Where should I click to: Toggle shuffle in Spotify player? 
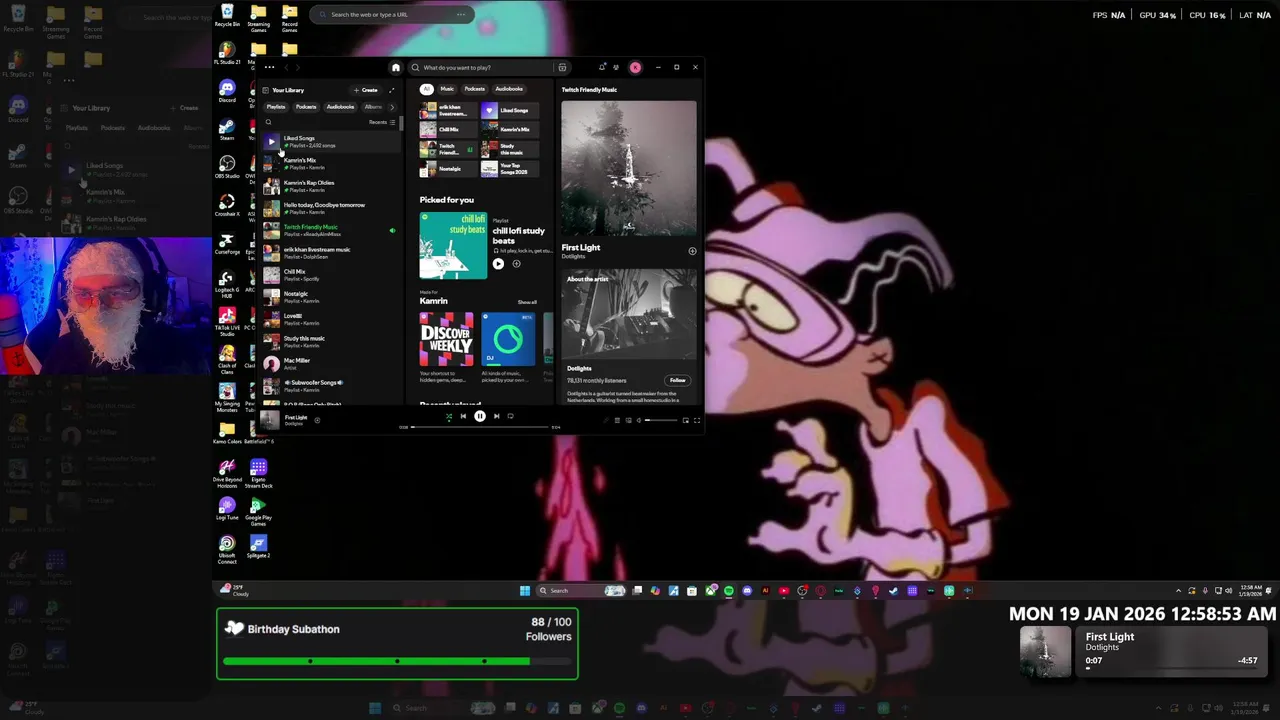tap(449, 416)
